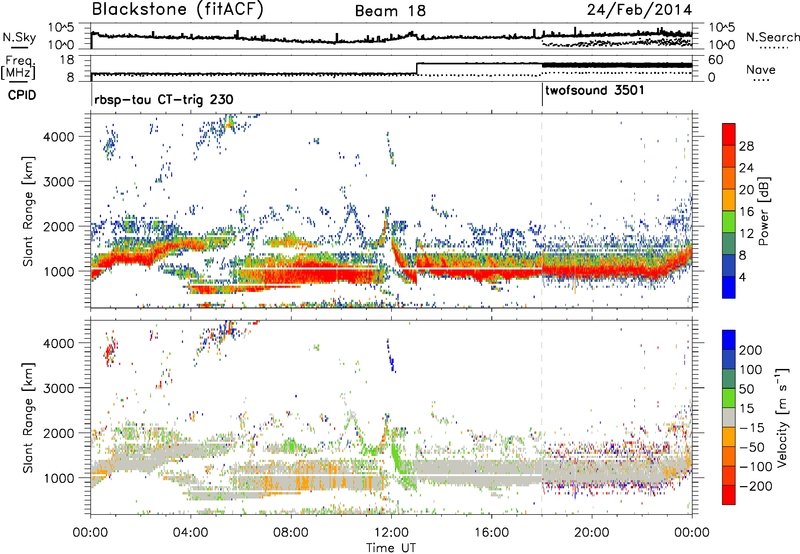
Task: Select the "Beam 18" heading
Action: pyautogui.click(x=390, y=11)
